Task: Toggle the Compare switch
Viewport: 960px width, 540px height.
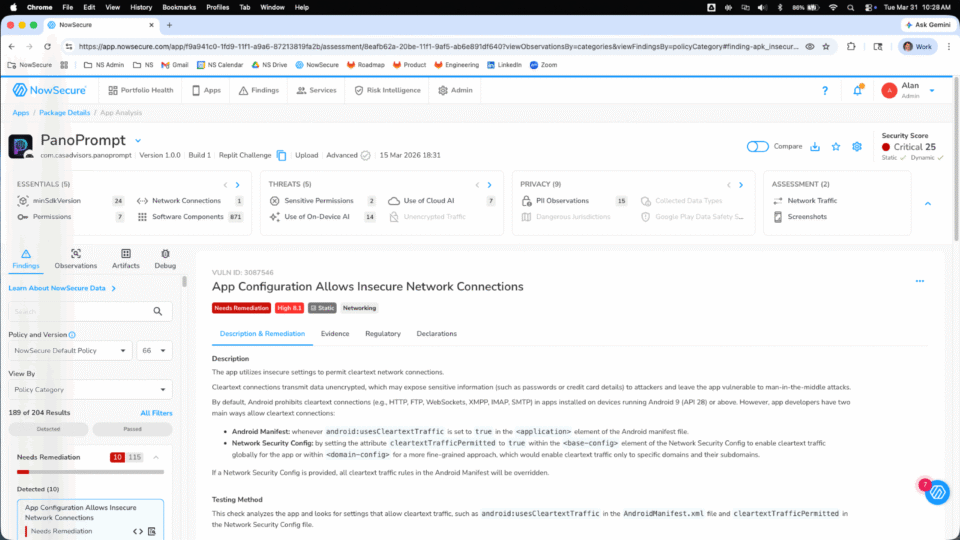Action: [757, 147]
